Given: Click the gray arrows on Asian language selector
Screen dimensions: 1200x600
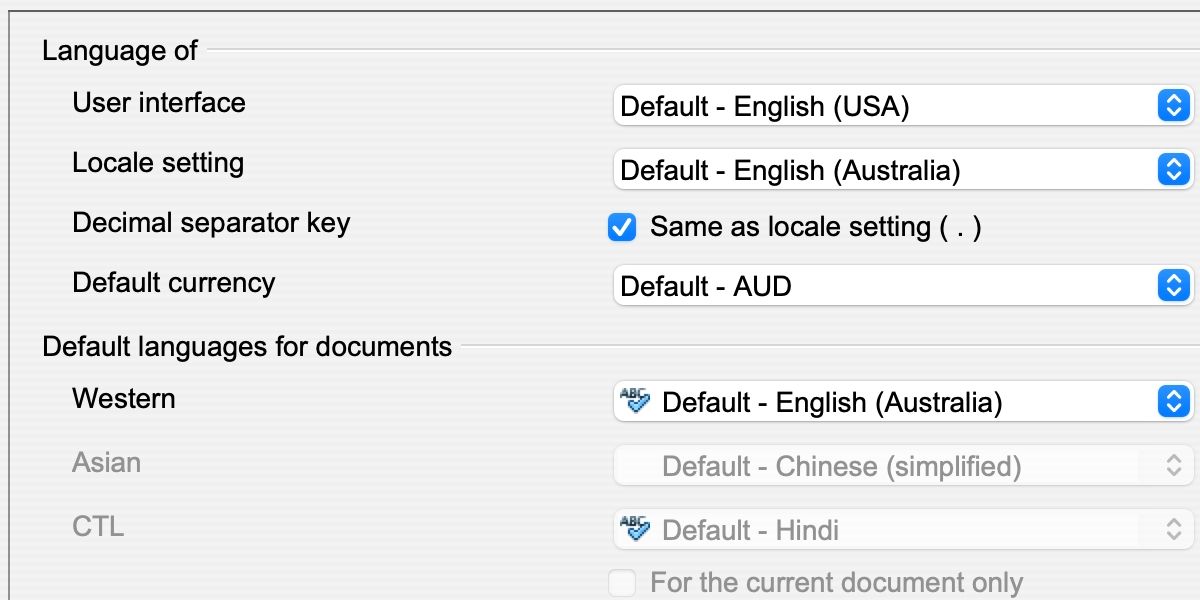Looking at the screenshot, I should point(1174,466).
